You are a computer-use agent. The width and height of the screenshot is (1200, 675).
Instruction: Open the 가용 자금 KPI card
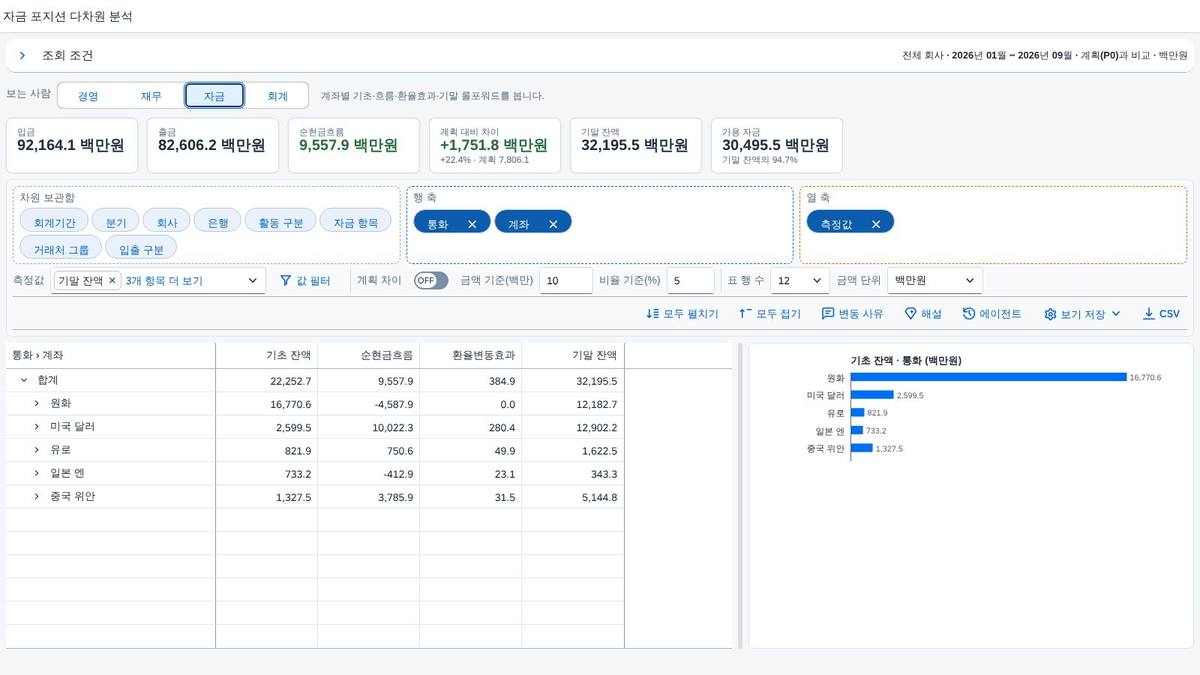pyautogui.click(x=777, y=145)
